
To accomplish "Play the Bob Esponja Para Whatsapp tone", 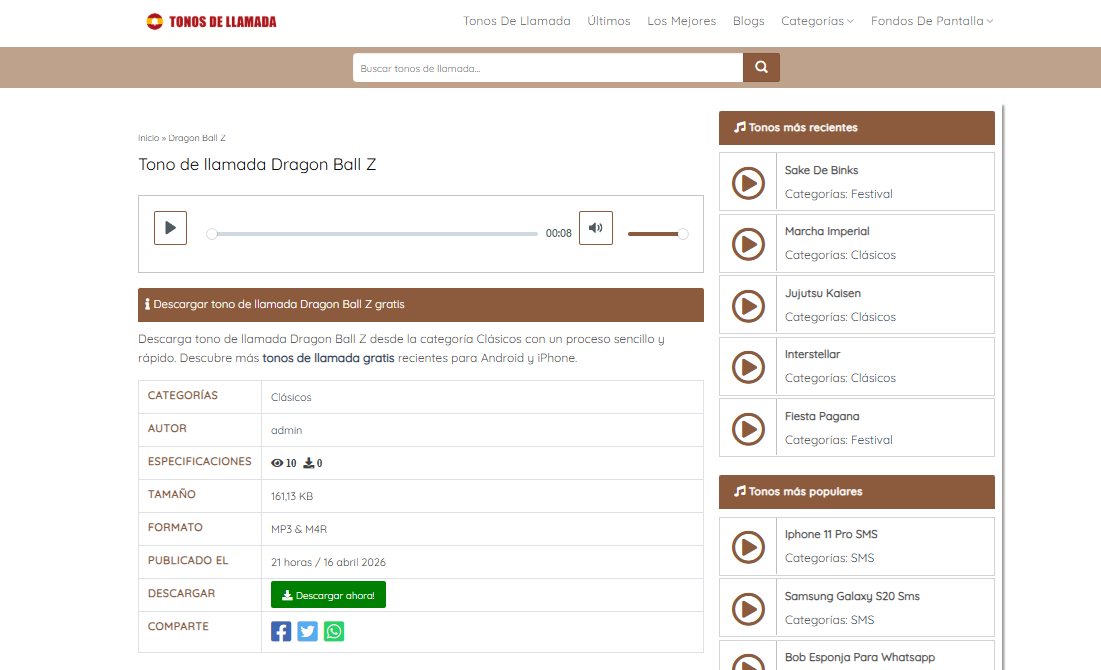I will click(x=749, y=662).
